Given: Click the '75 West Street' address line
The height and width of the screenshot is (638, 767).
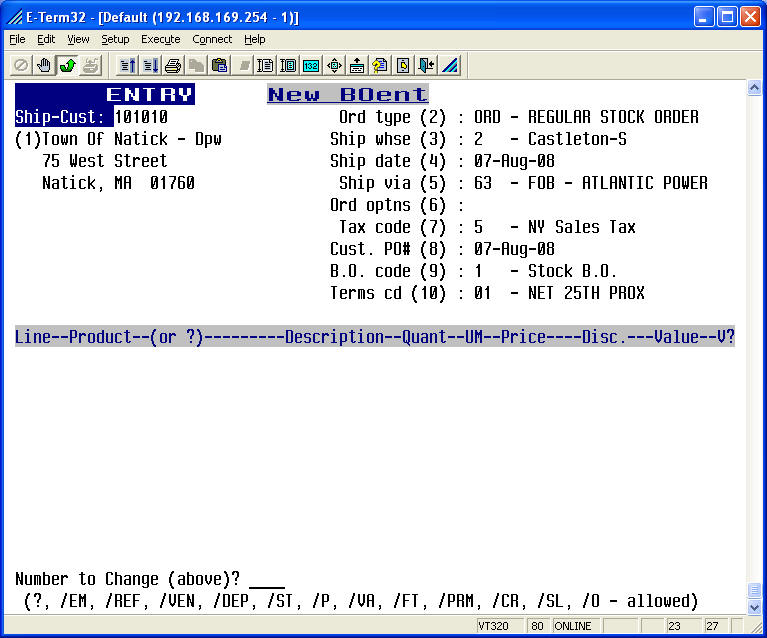Looking at the screenshot, I should pos(105,161).
